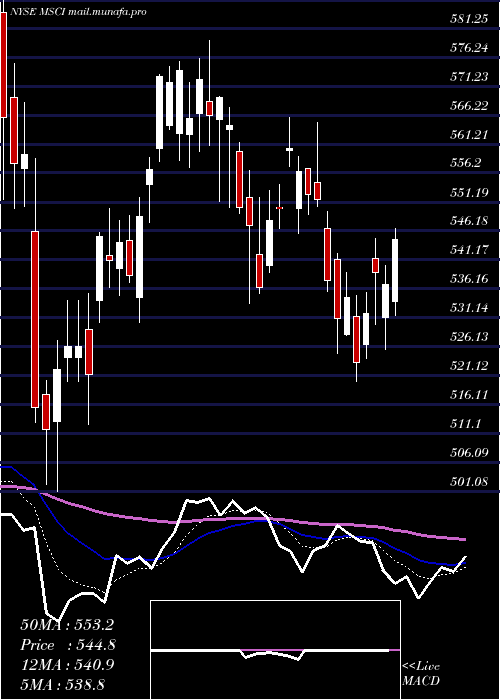Click the 501.08 price axis label

tap(469, 481)
